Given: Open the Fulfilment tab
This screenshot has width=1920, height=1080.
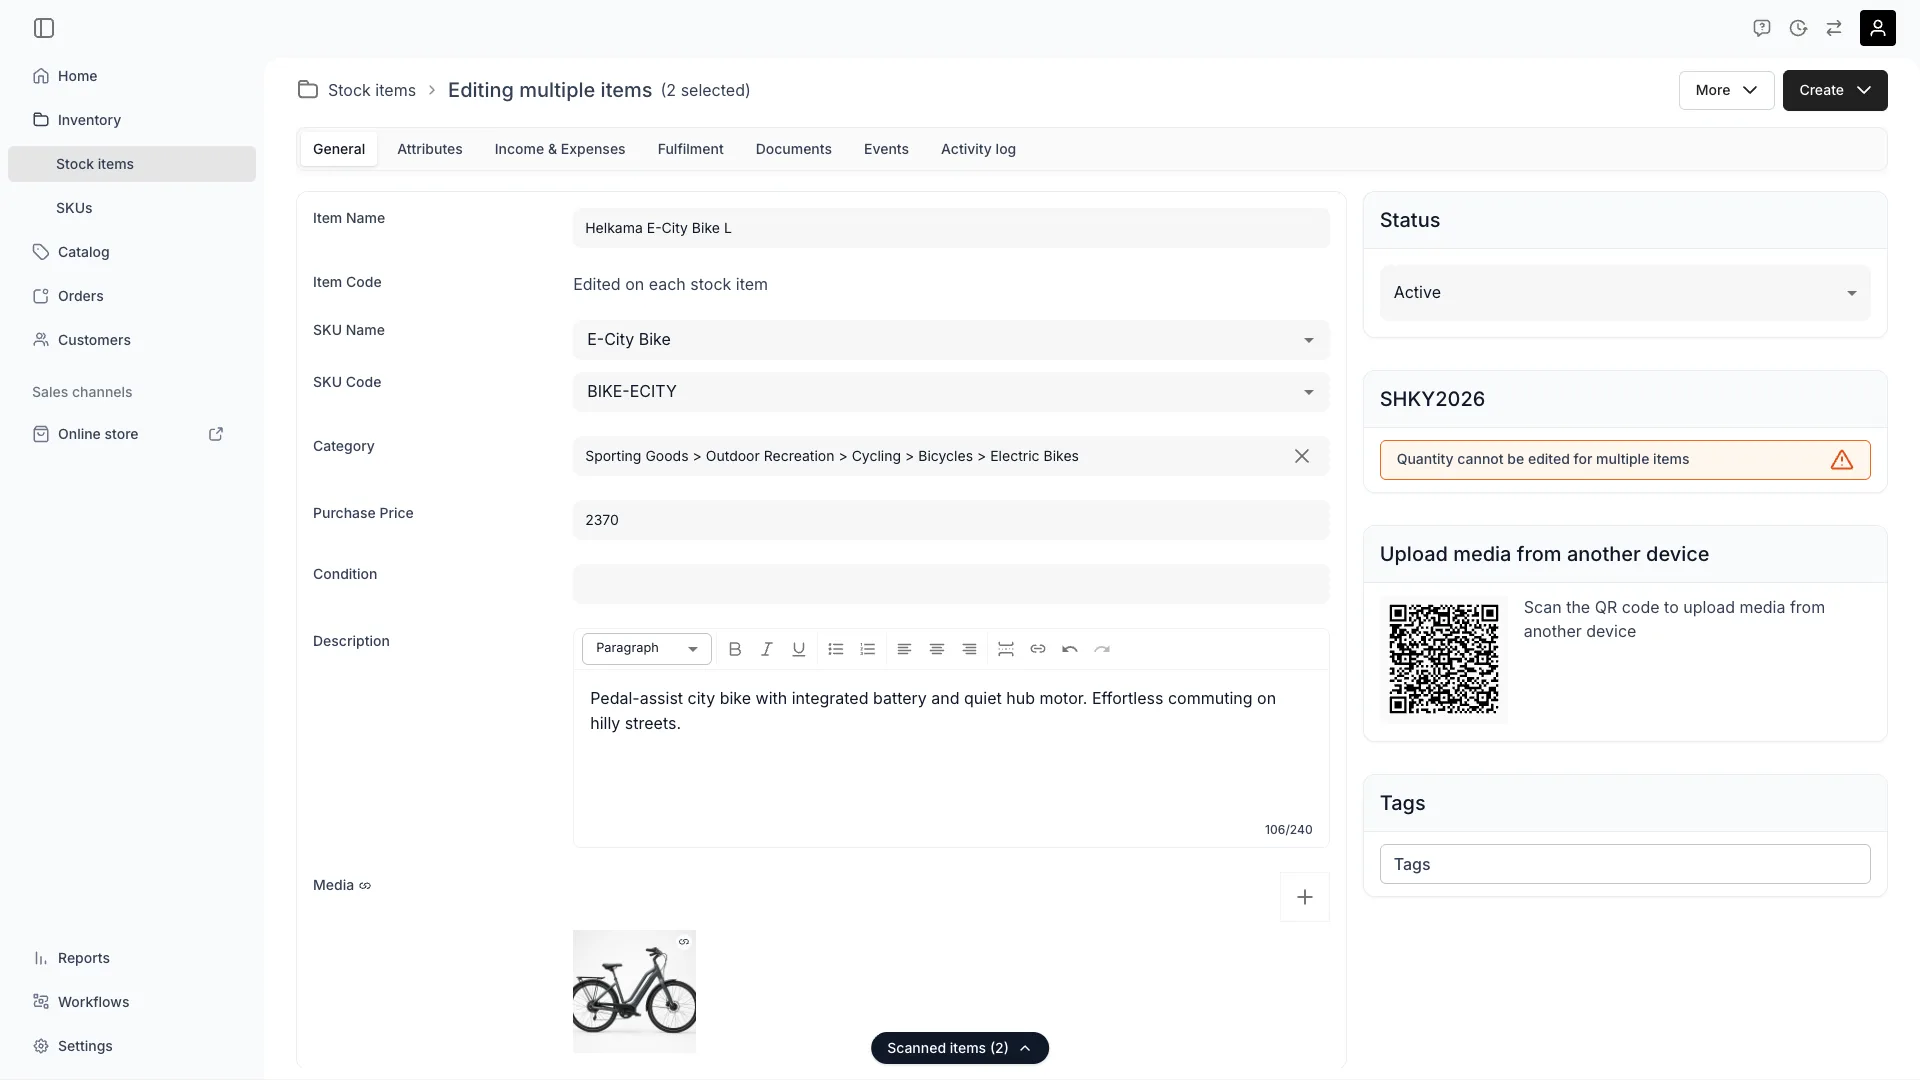Looking at the screenshot, I should [x=691, y=149].
